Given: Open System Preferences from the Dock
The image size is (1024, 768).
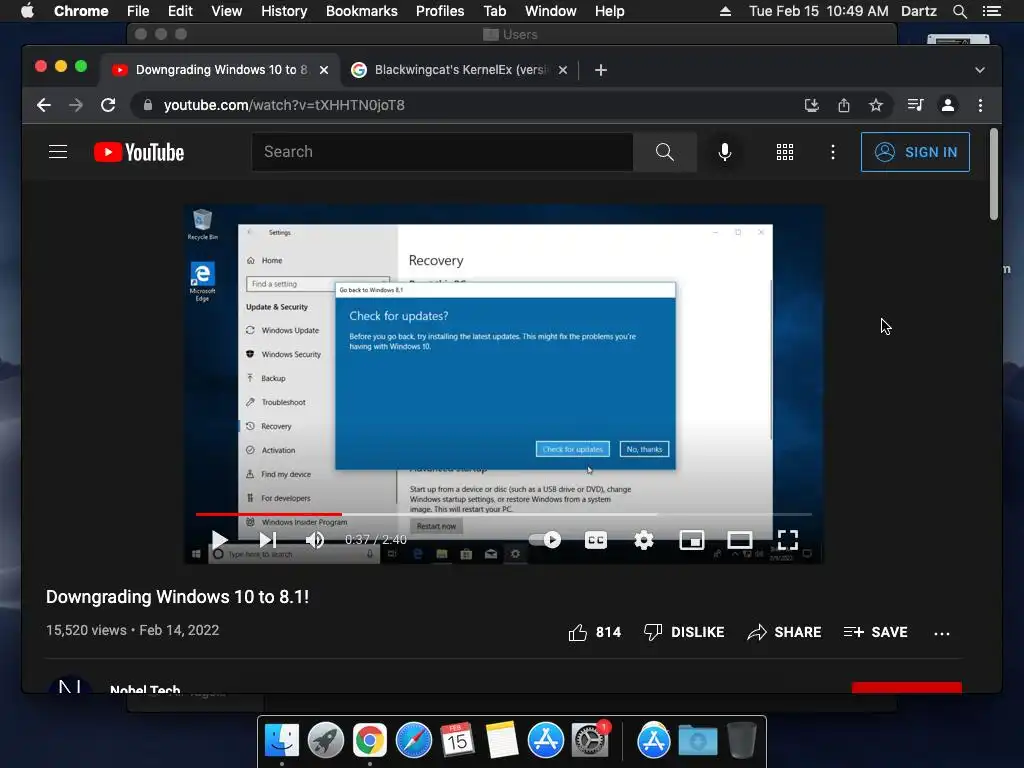Looking at the screenshot, I should [x=590, y=741].
